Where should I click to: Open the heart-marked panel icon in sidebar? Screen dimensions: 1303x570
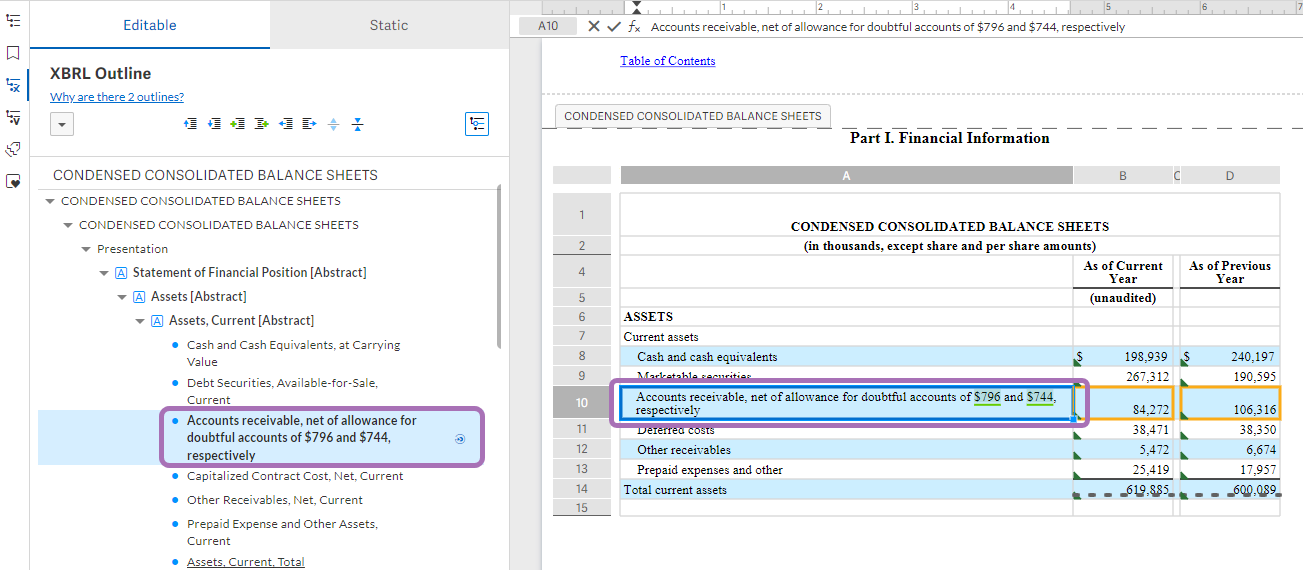tap(13, 181)
